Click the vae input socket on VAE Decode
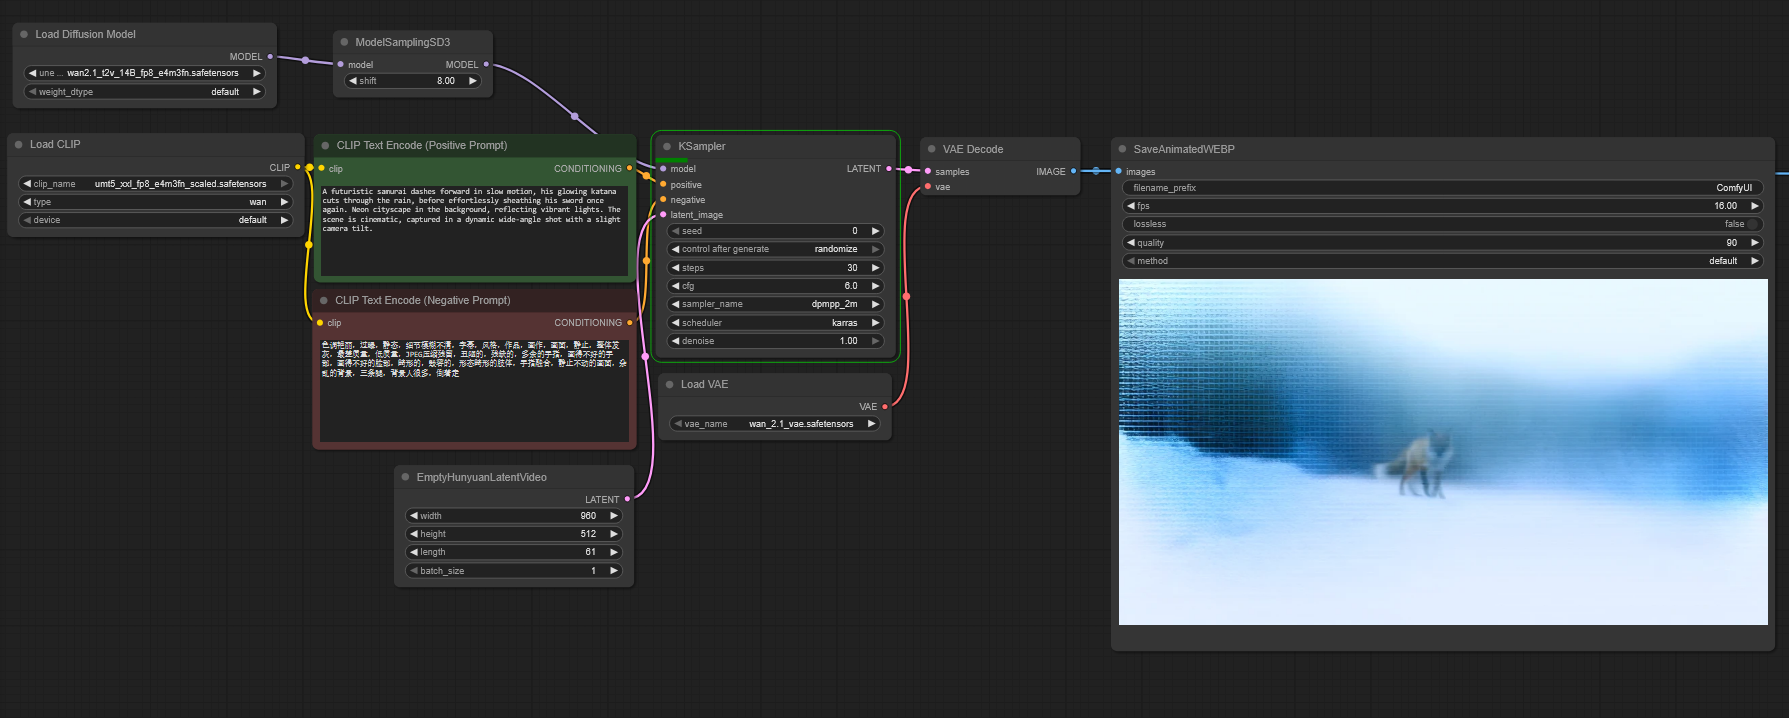Viewport: 1789px width, 718px height. pos(928,186)
